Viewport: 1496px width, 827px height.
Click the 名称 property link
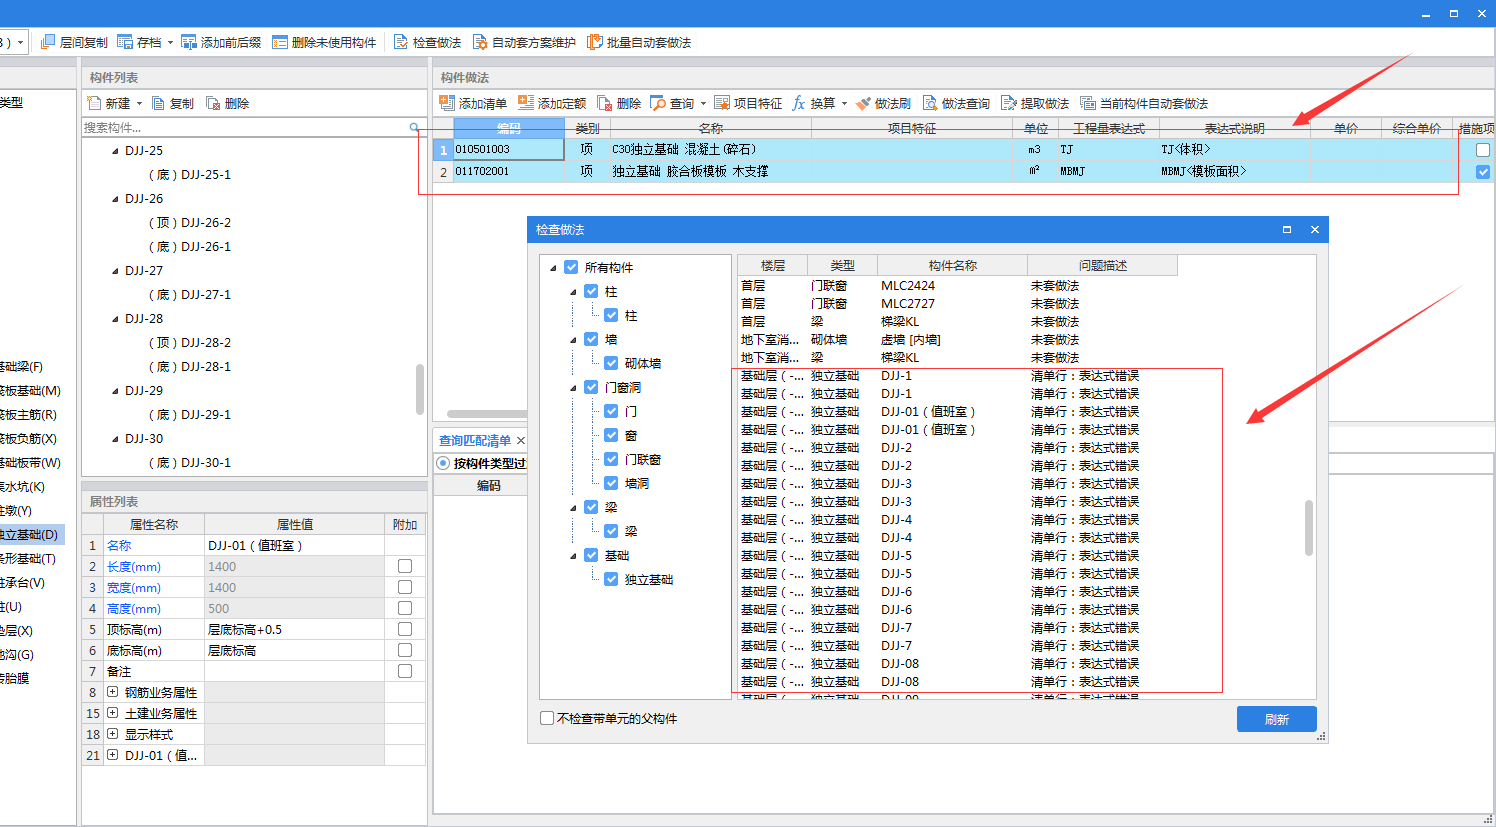pos(119,546)
